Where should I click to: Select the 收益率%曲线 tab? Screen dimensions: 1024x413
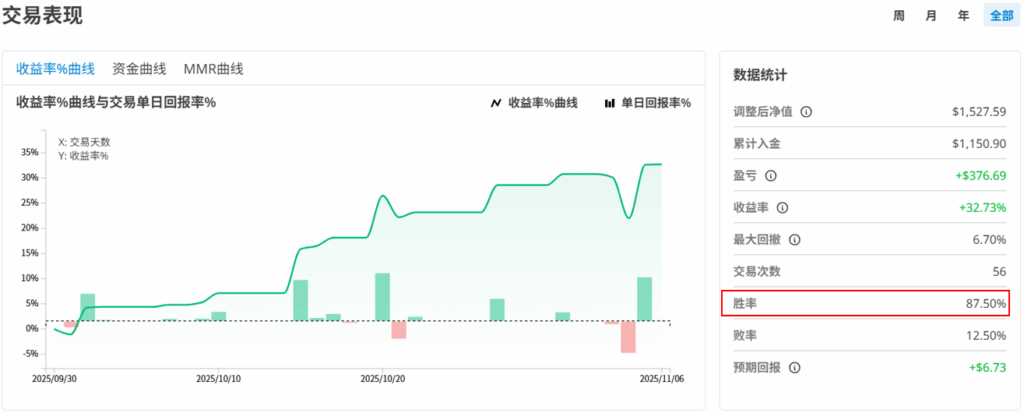(x=55, y=69)
